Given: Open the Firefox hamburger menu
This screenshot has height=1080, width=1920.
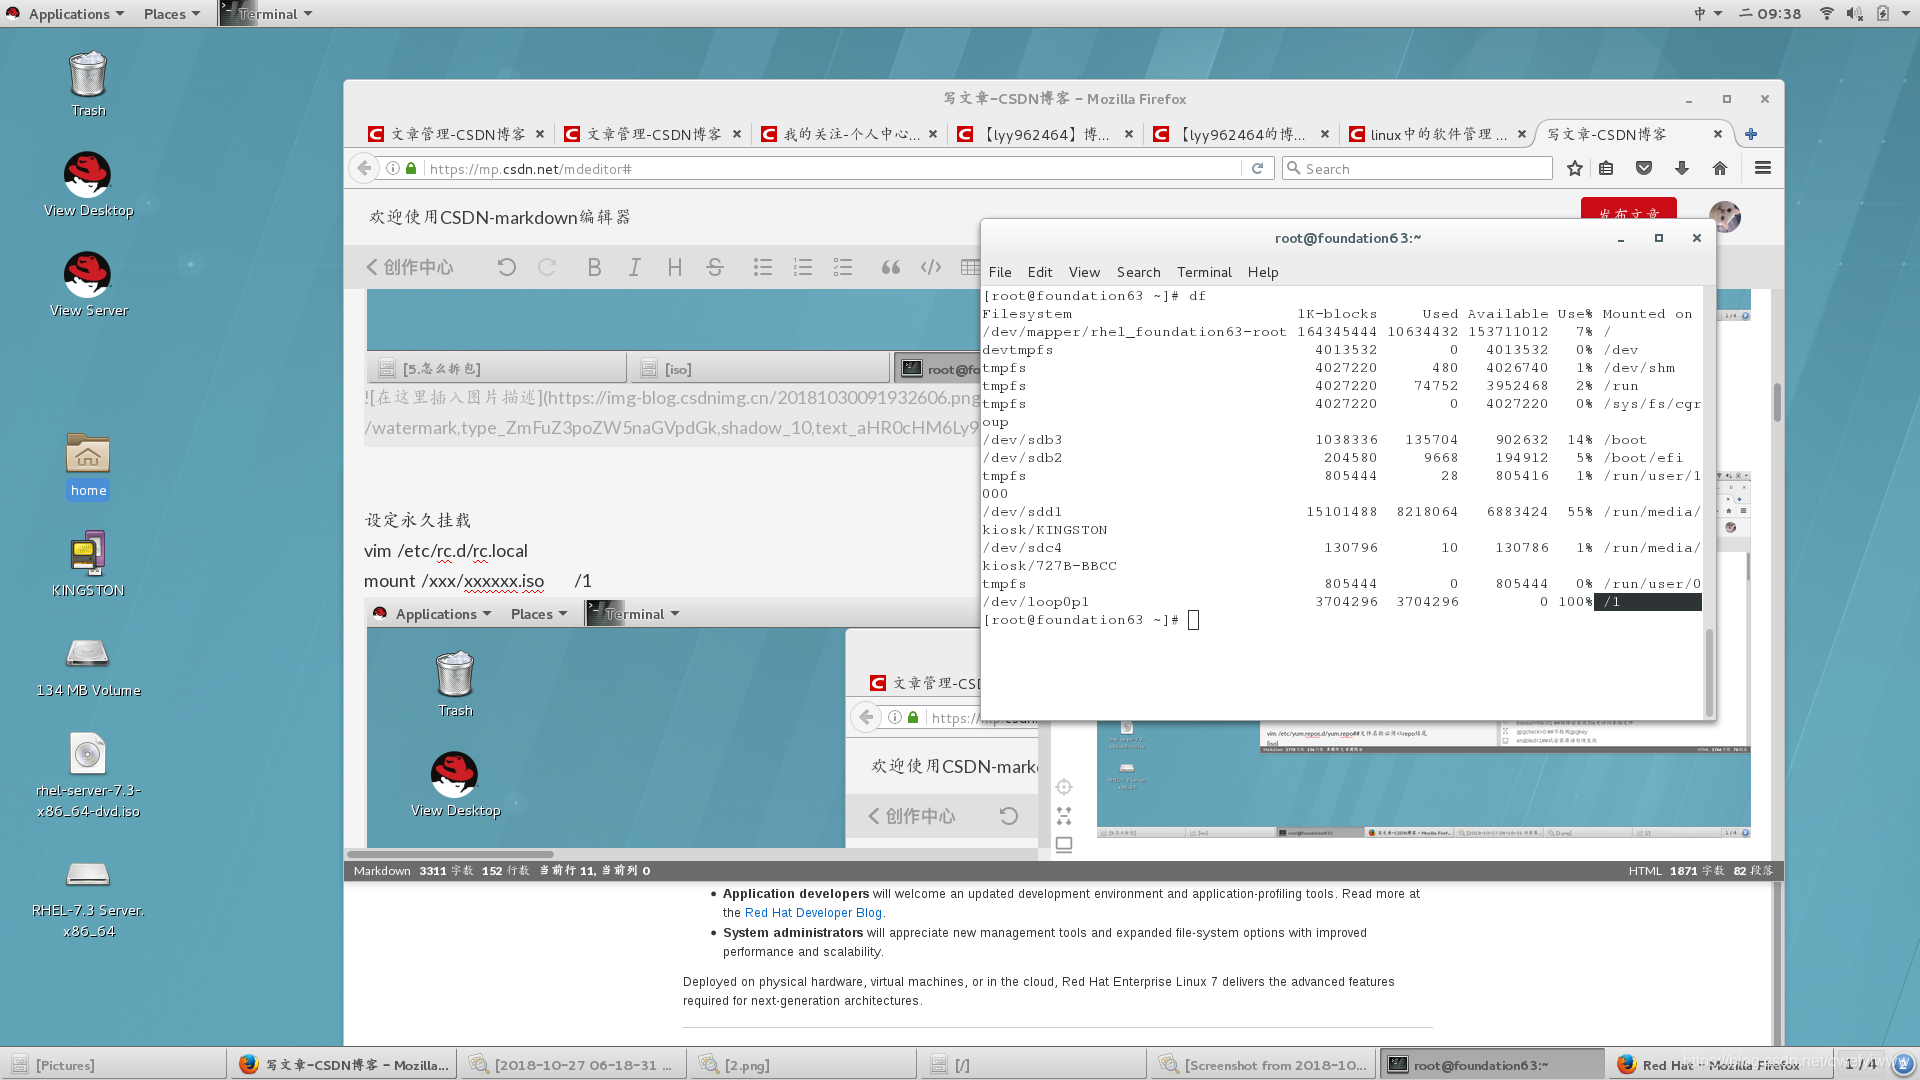Looking at the screenshot, I should tap(1763, 168).
